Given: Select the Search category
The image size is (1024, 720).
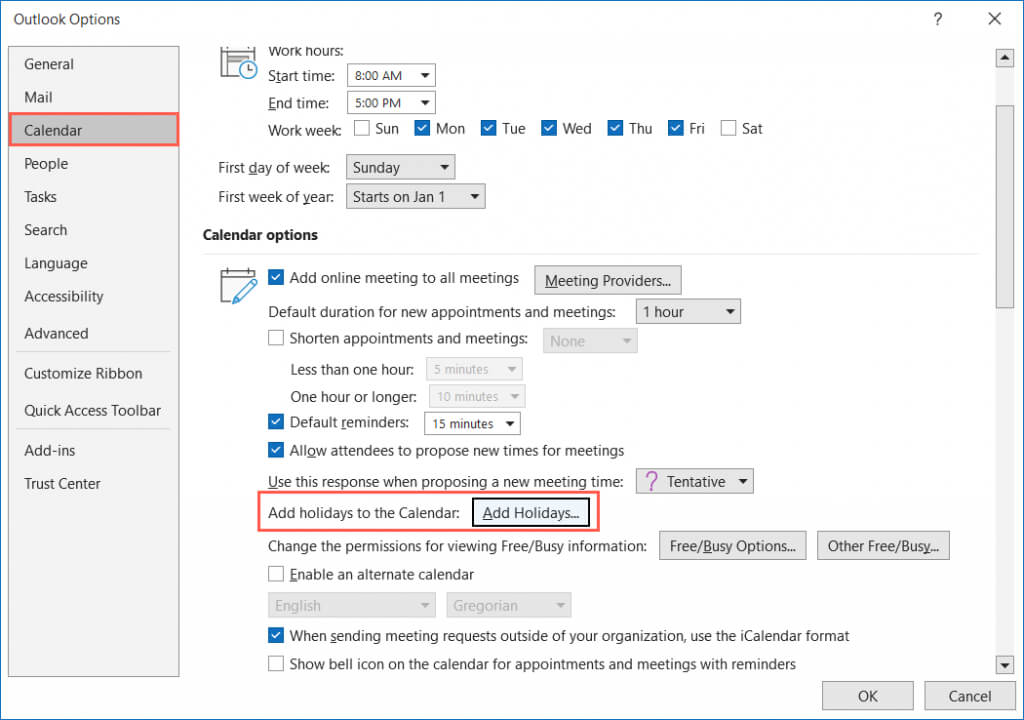Looking at the screenshot, I should point(93,230).
